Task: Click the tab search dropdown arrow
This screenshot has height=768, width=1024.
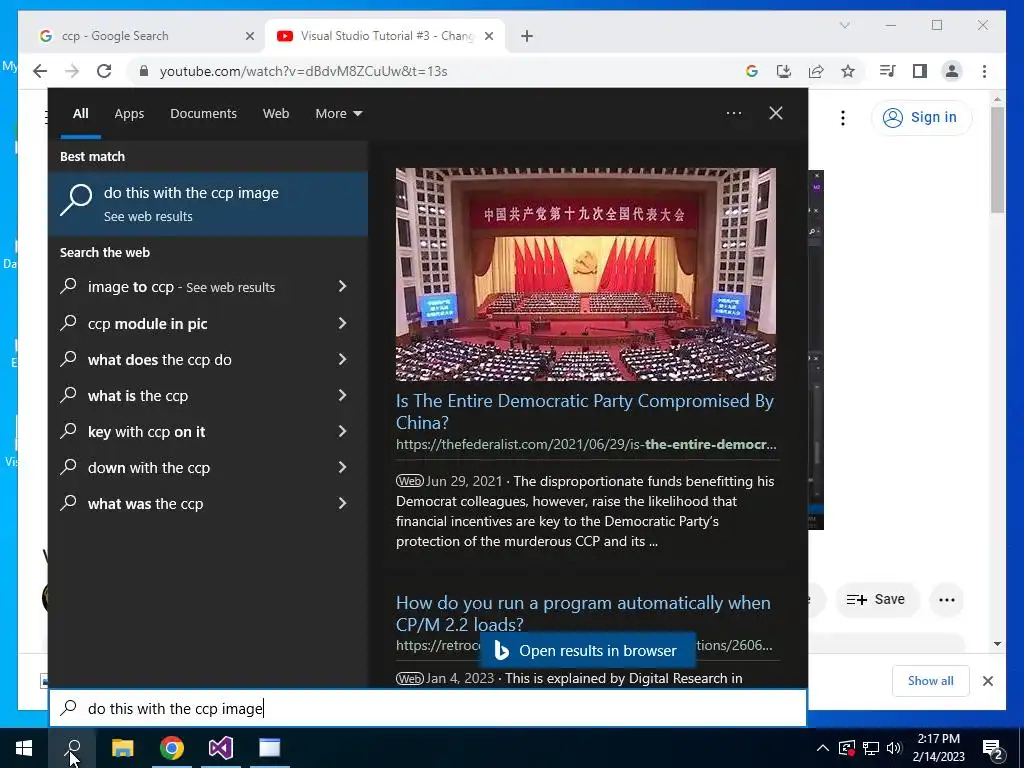Action: [844, 25]
